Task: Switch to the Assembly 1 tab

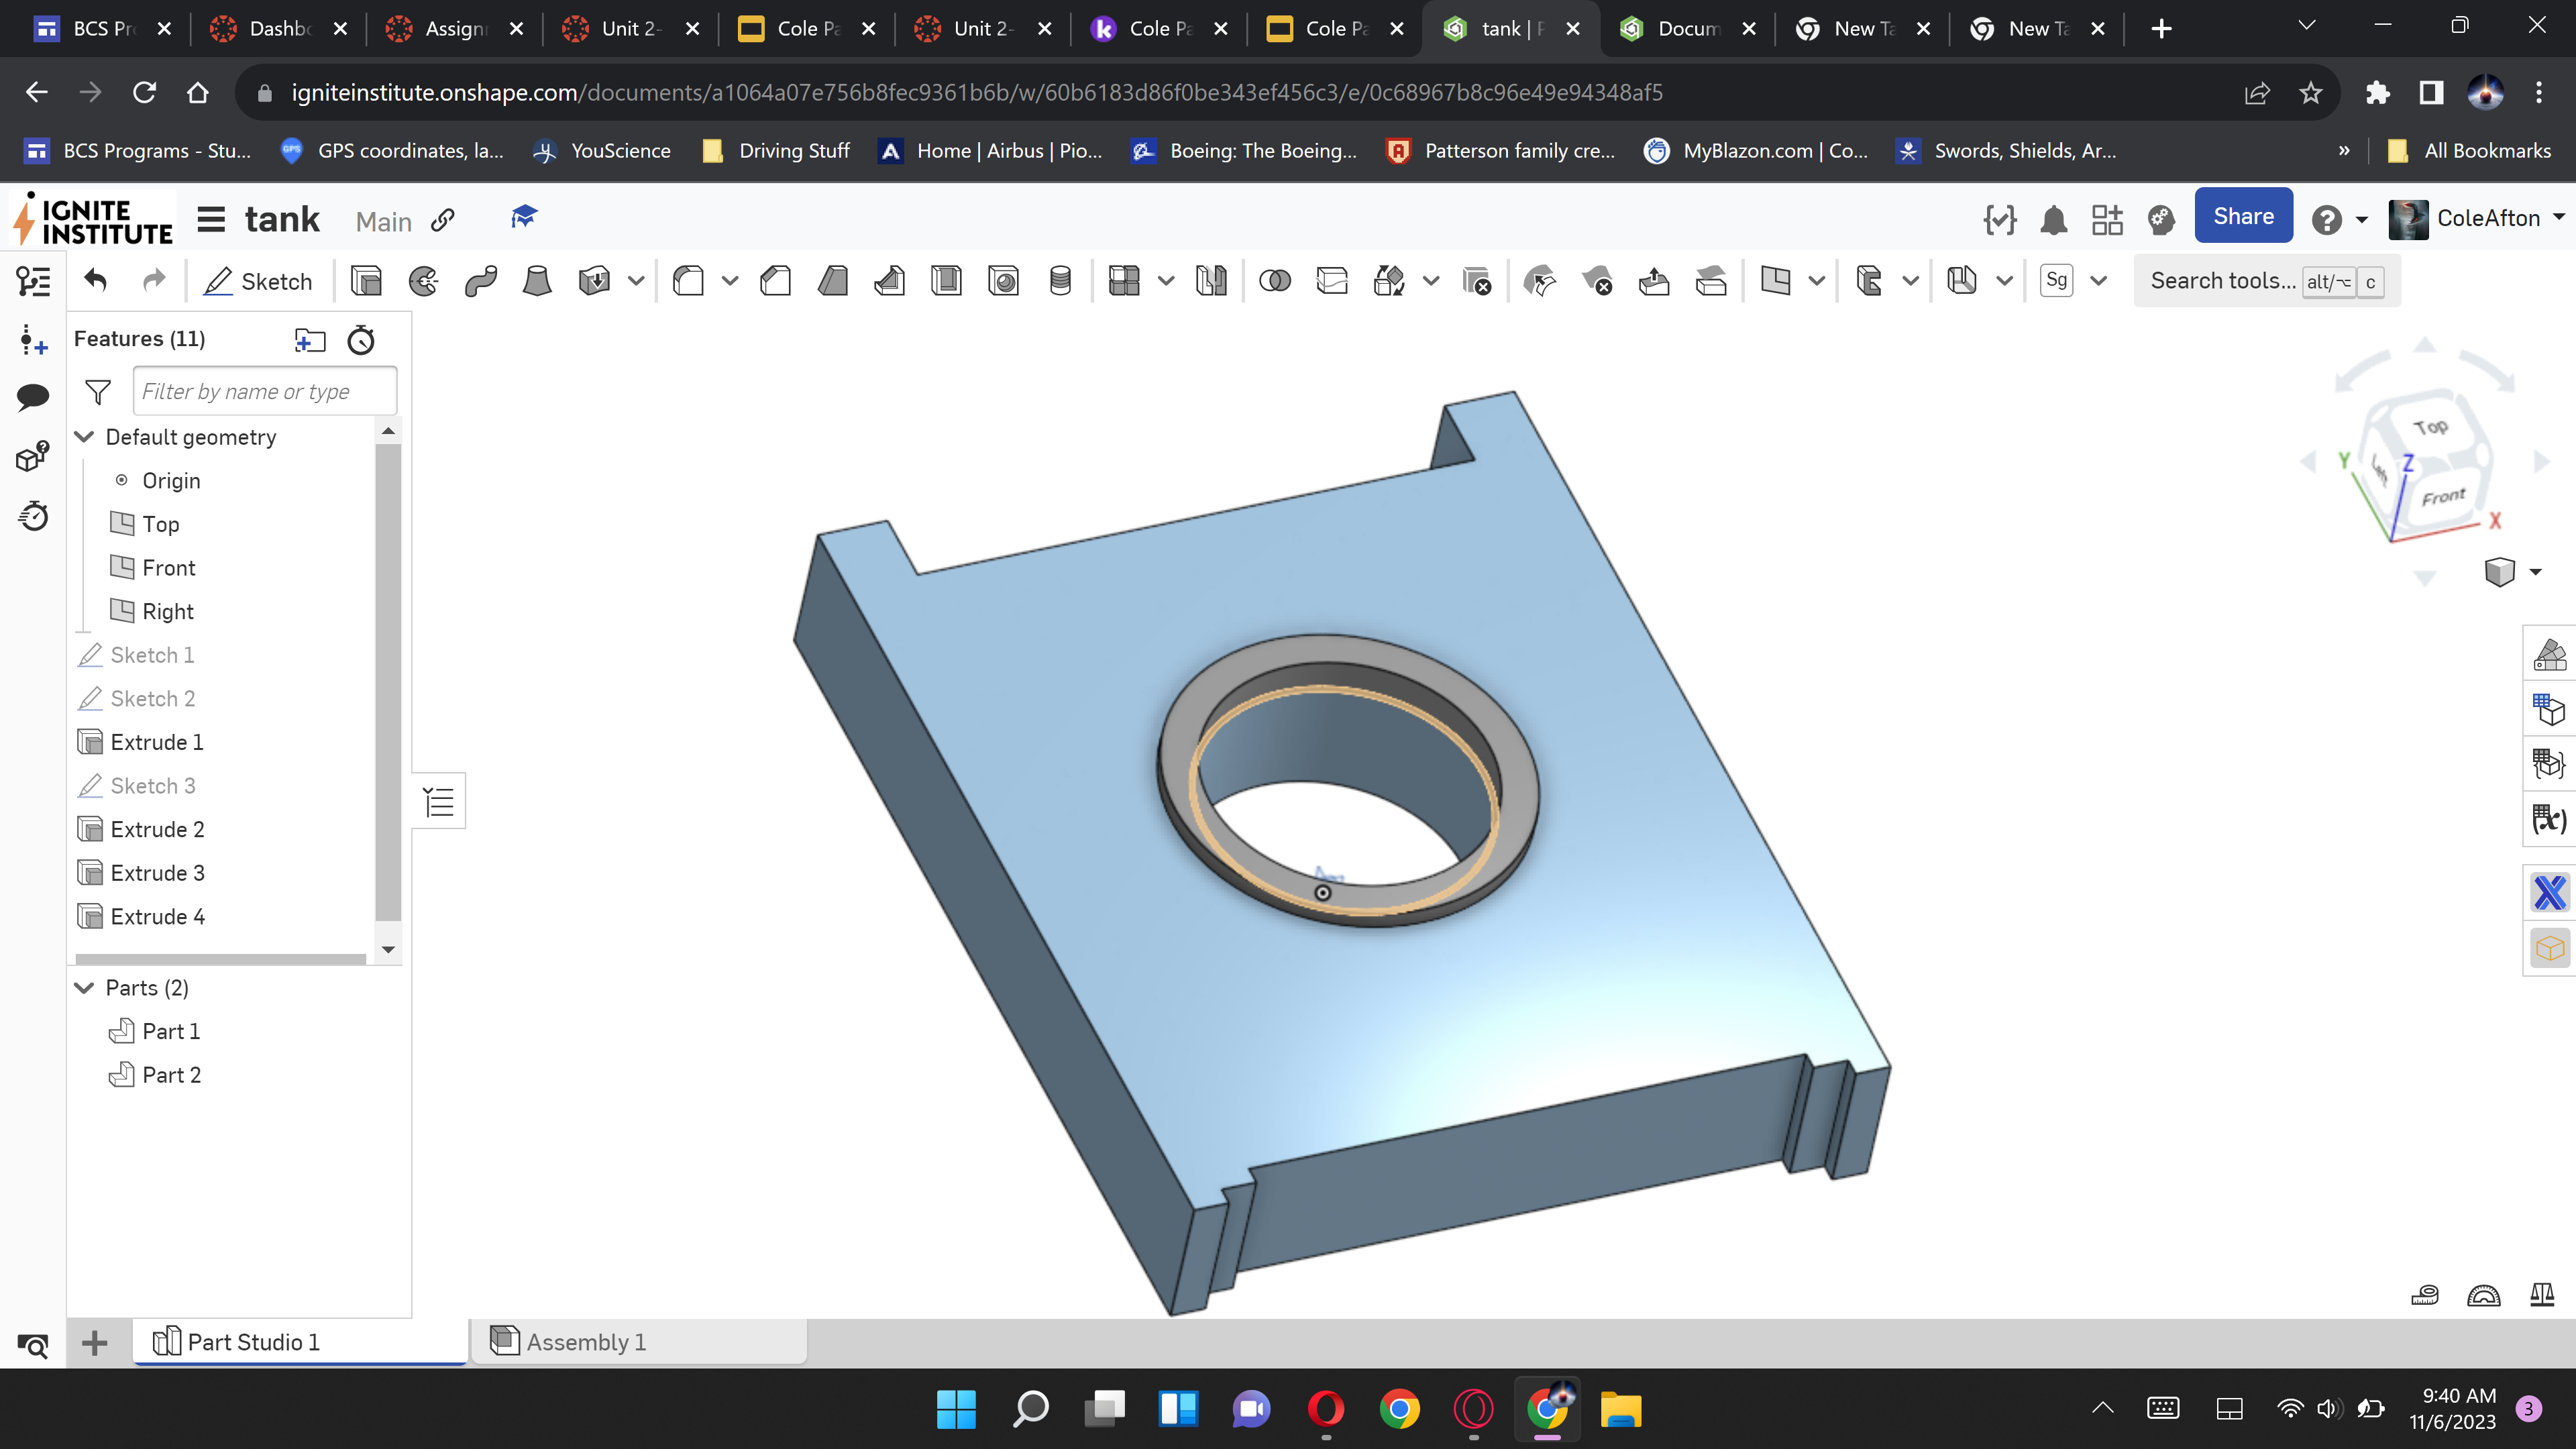Action: 585,1342
